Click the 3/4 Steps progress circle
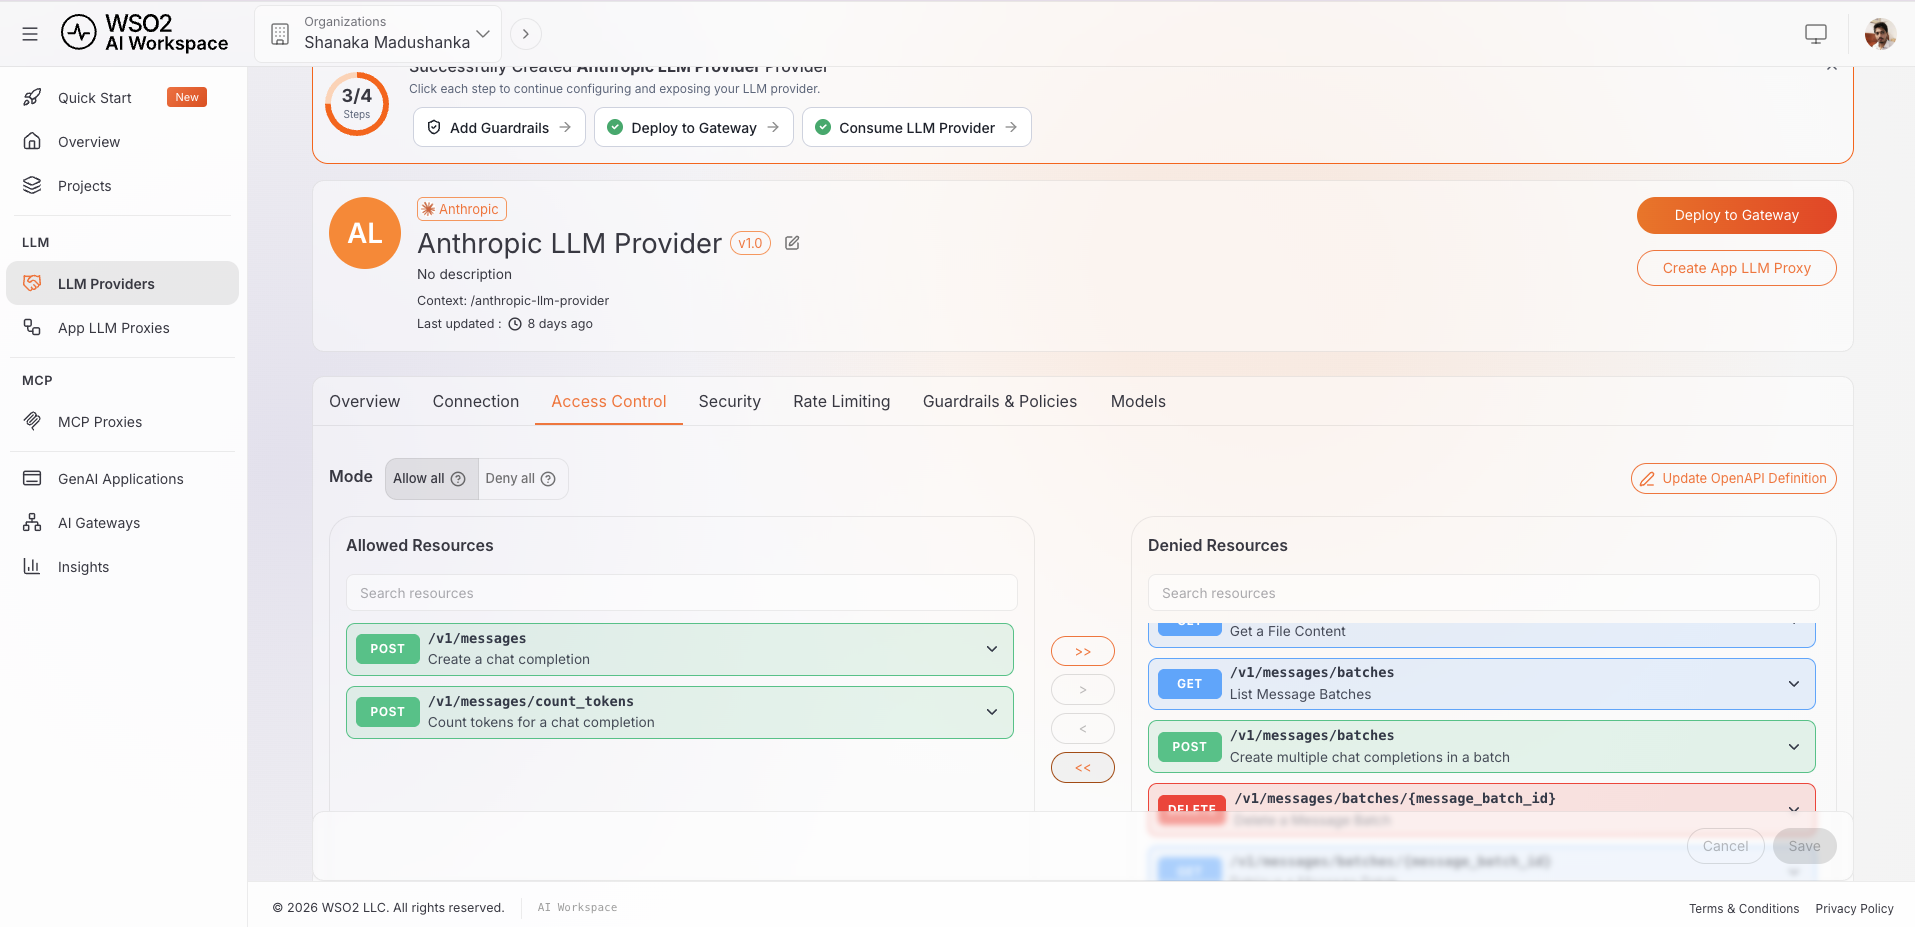 pyautogui.click(x=357, y=103)
